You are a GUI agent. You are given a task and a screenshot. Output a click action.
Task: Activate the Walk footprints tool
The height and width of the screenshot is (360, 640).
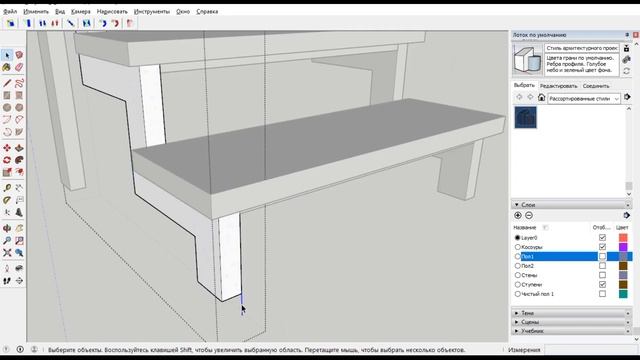pyautogui.click(x=7, y=281)
